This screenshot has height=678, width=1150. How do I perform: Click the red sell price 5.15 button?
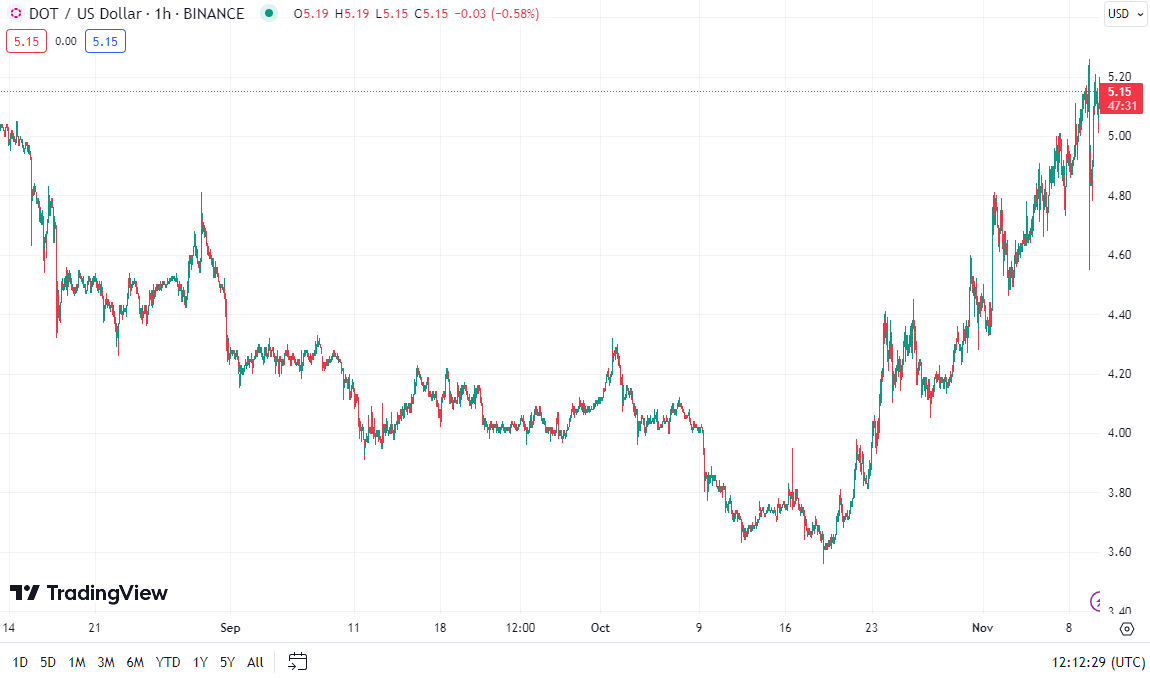(26, 42)
